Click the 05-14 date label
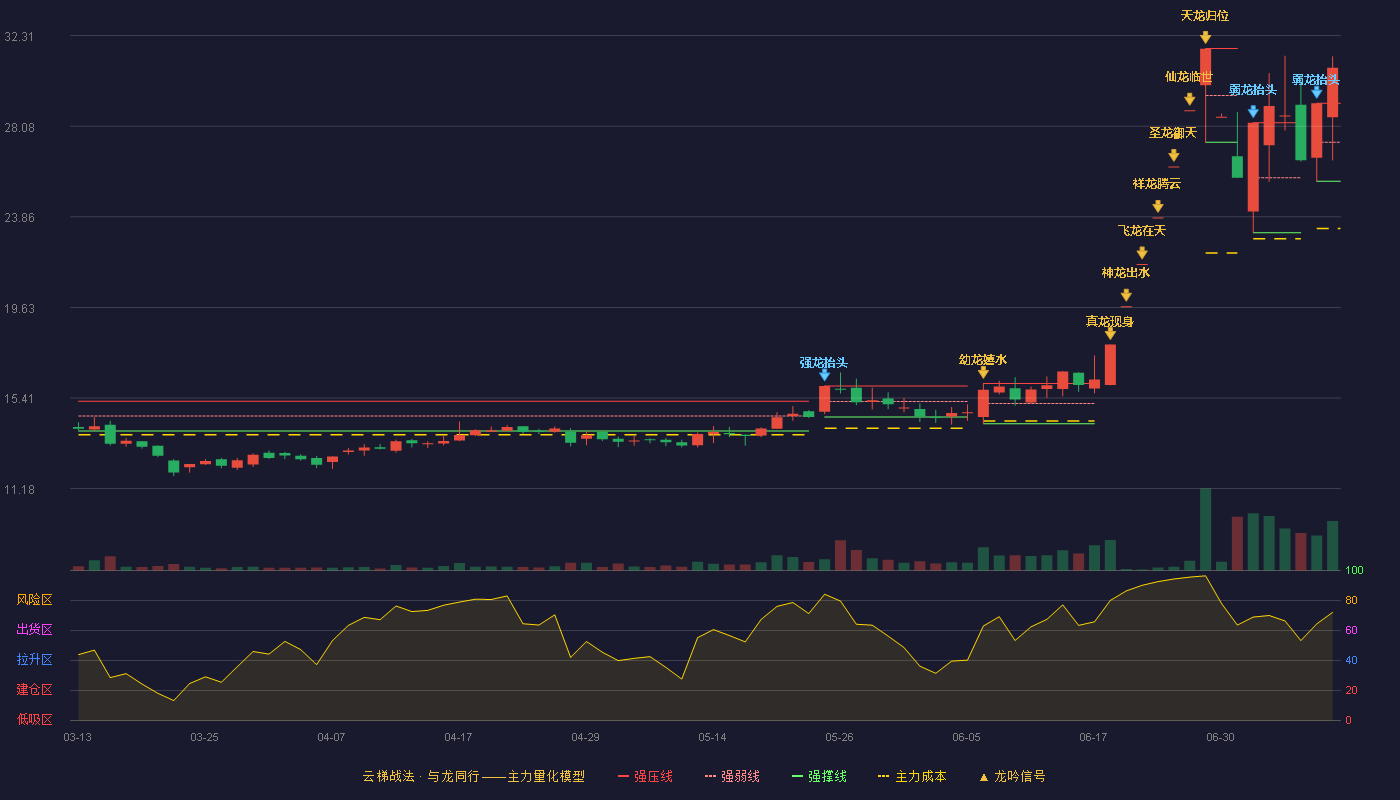 712,737
